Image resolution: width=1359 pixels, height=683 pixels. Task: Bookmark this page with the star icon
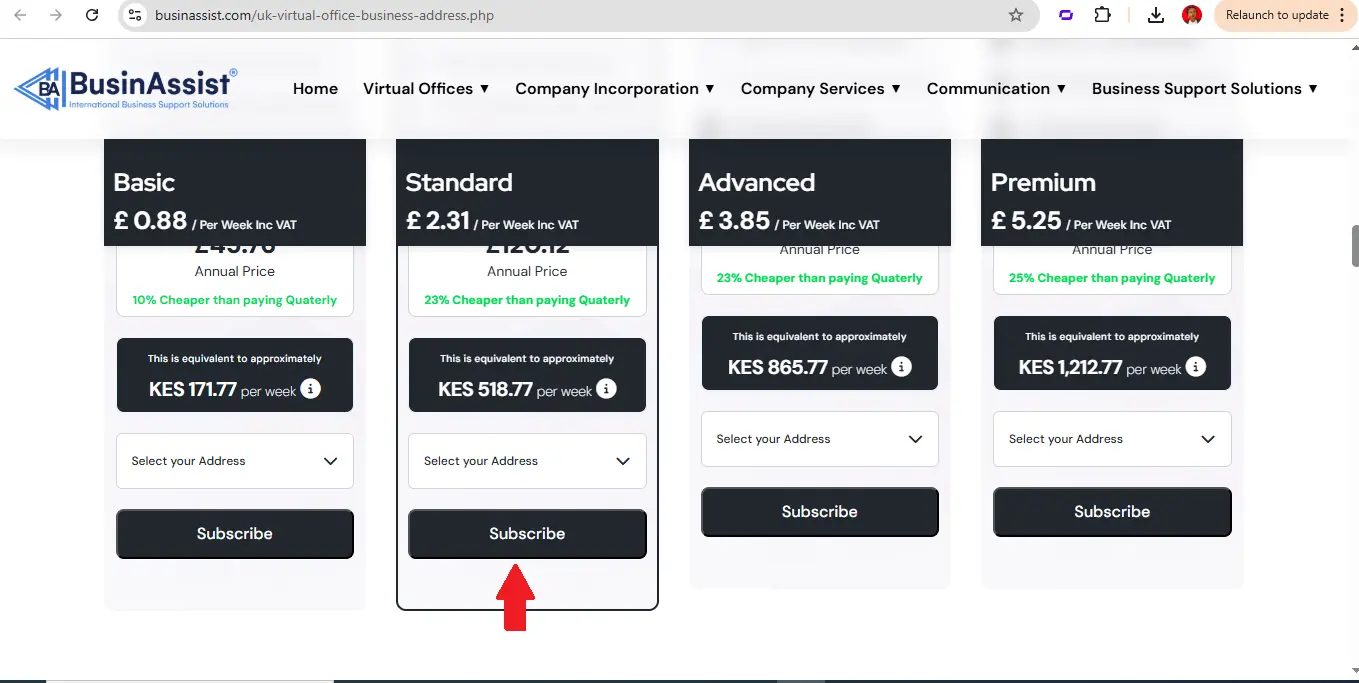[x=1016, y=15]
